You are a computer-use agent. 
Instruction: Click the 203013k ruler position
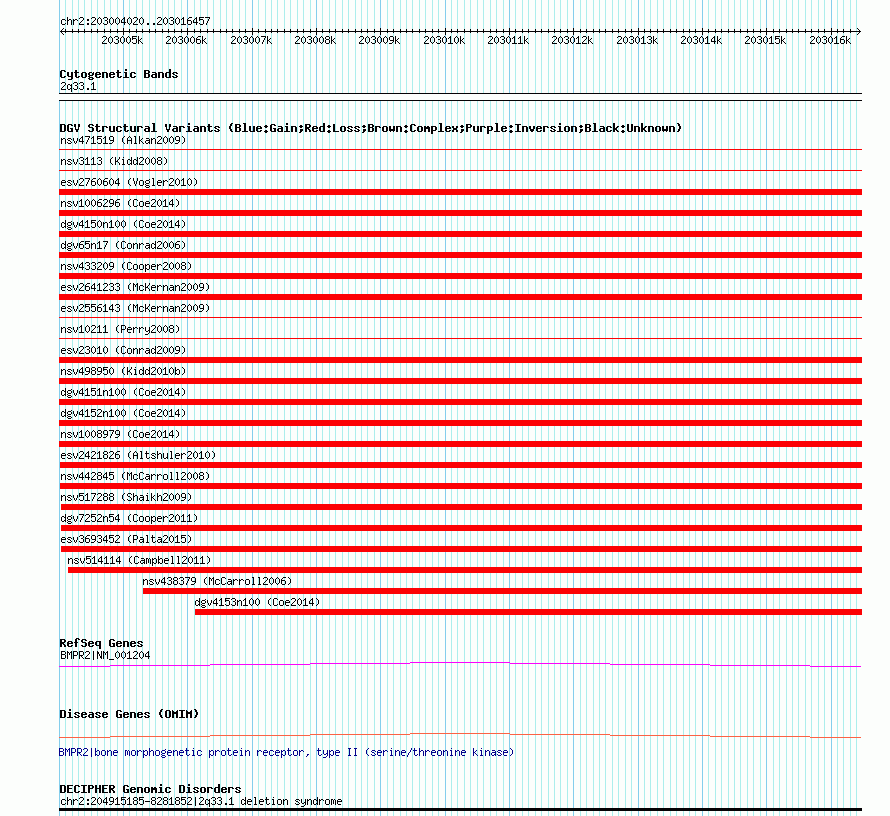tap(637, 40)
